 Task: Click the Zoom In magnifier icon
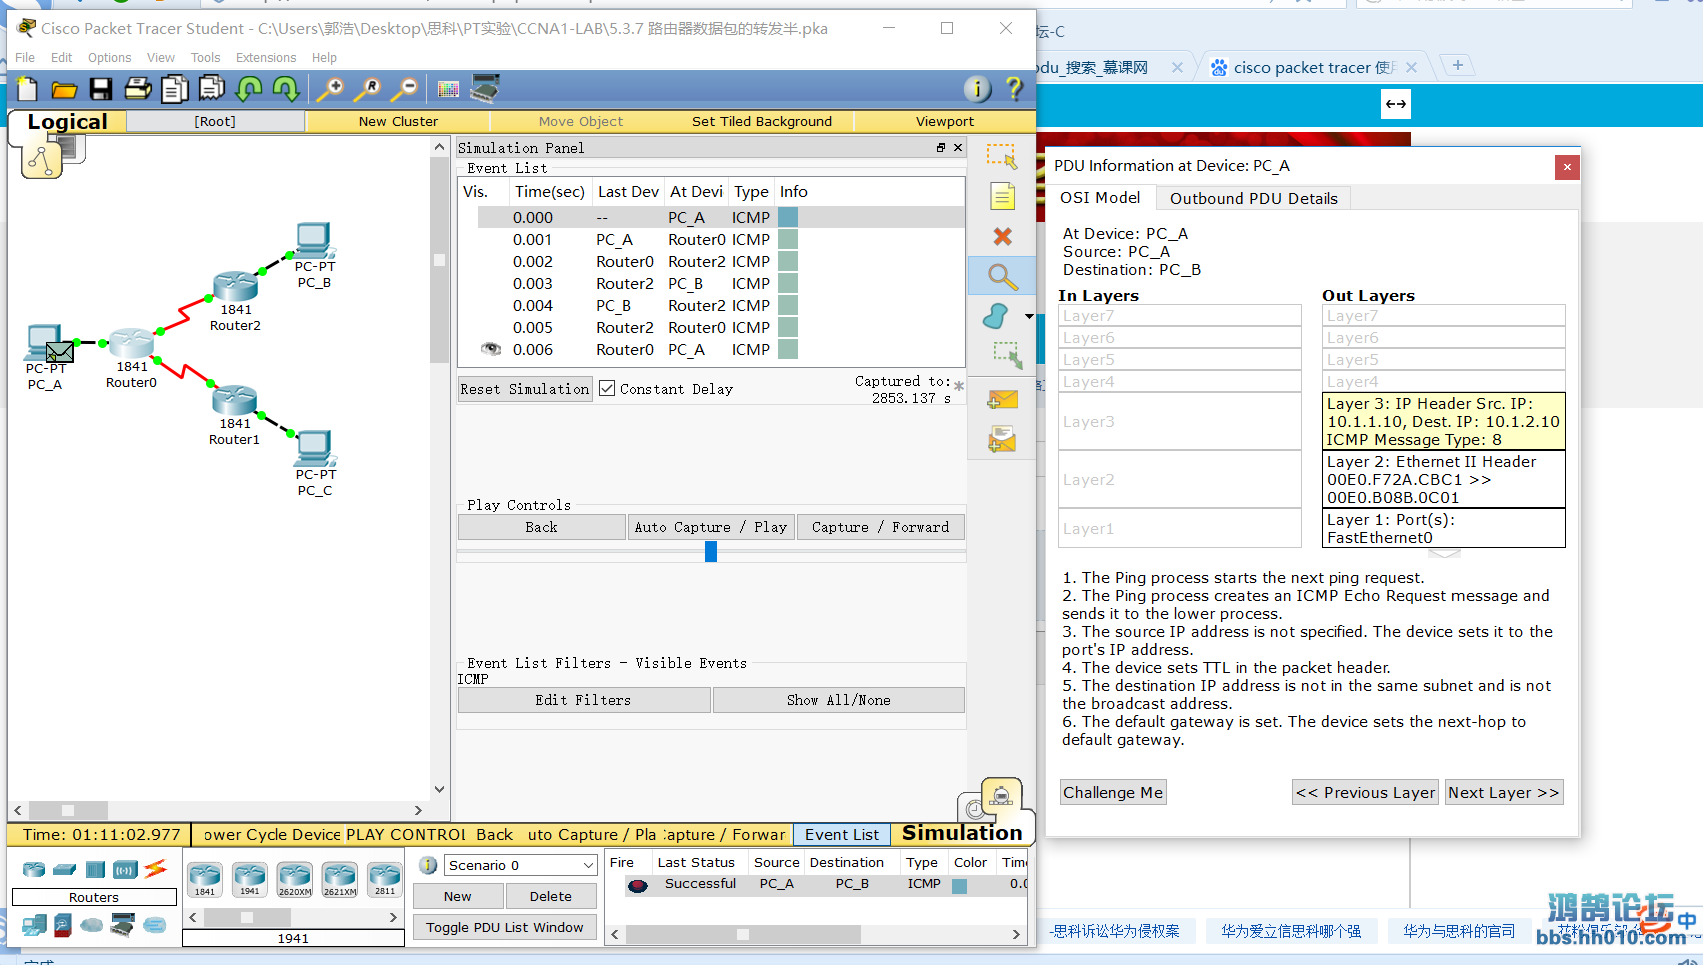click(x=329, y=90)
